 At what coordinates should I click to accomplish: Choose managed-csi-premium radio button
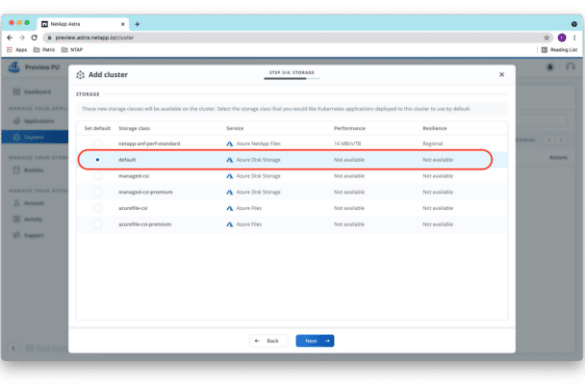point(97,192)
